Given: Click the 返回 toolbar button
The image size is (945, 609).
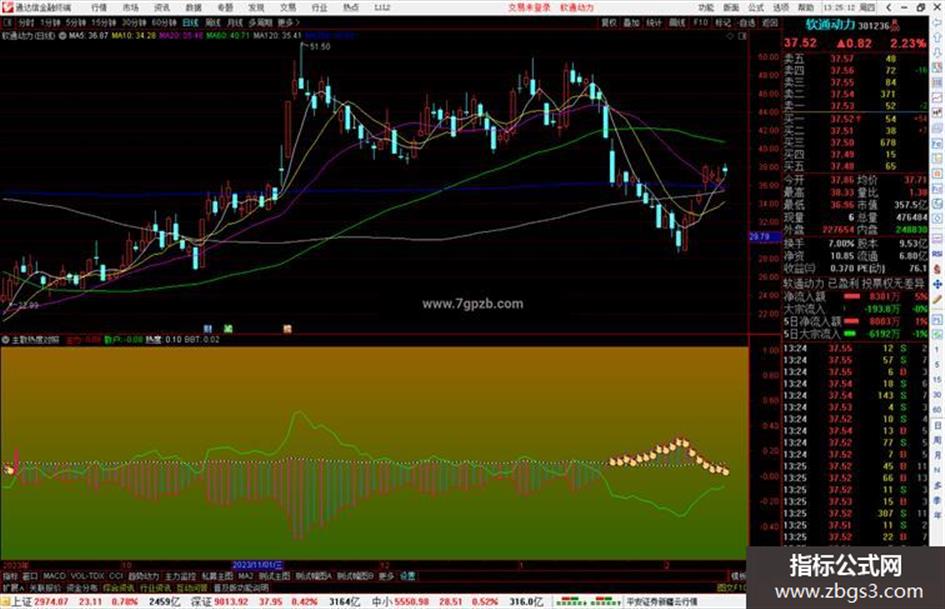Looking at the screenshot, I should coord(770,22).
